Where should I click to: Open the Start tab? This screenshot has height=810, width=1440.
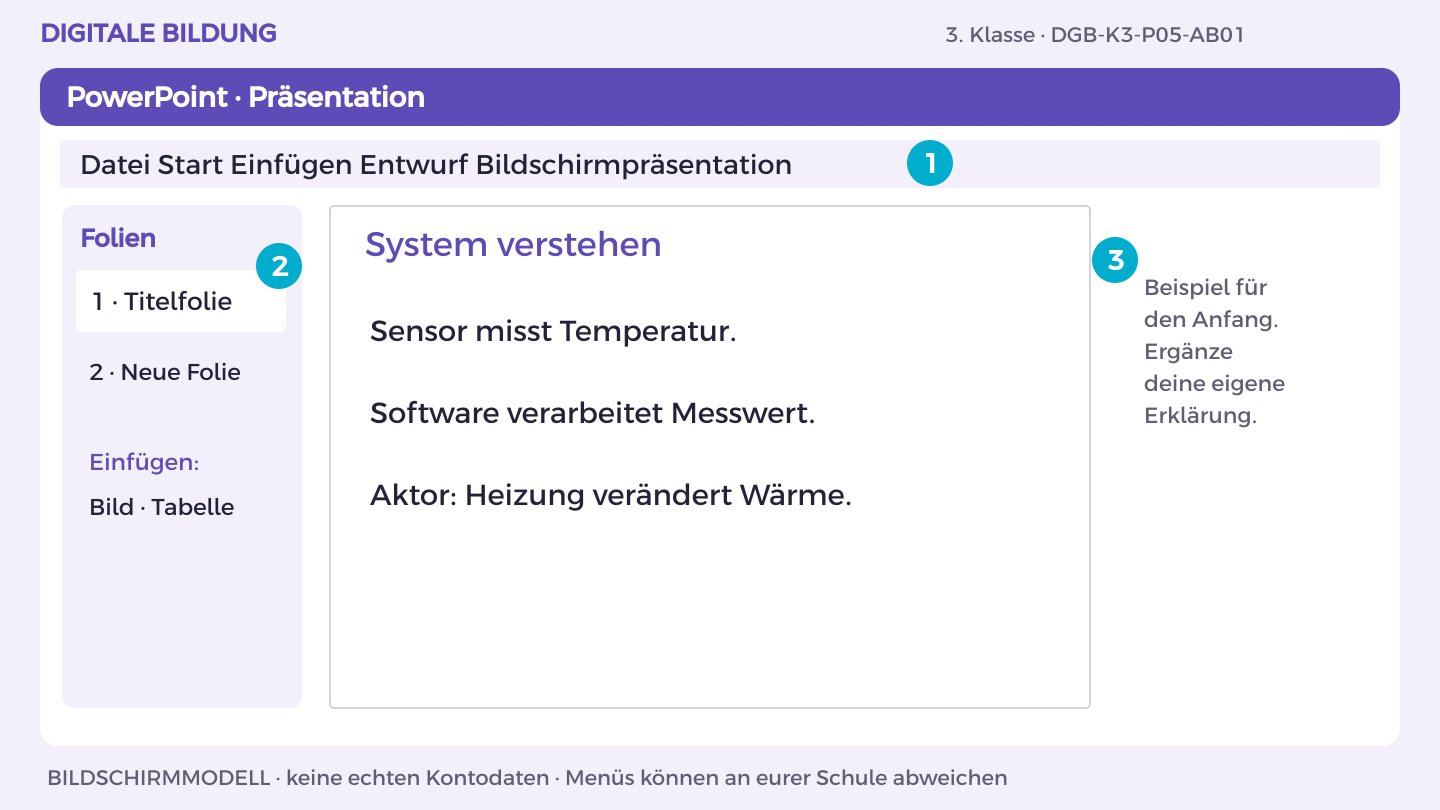191,165
